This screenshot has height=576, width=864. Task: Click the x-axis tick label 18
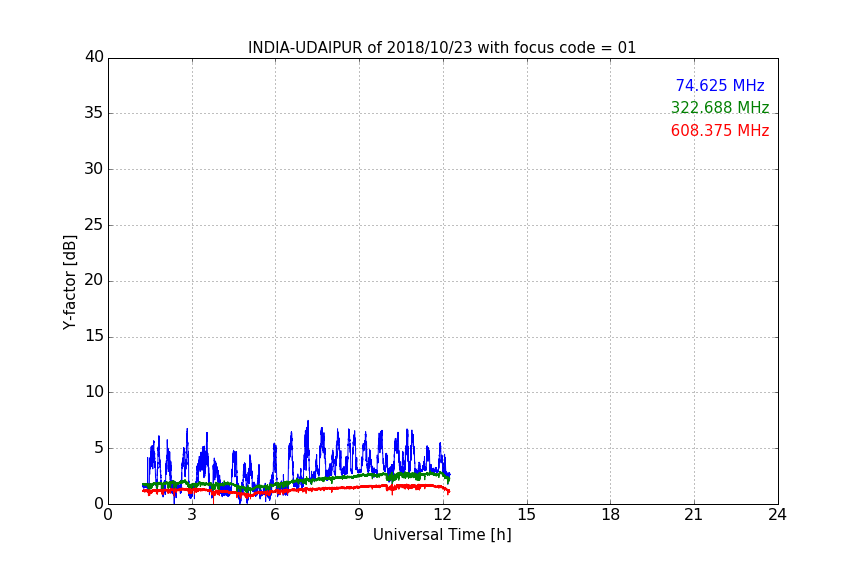611,515
